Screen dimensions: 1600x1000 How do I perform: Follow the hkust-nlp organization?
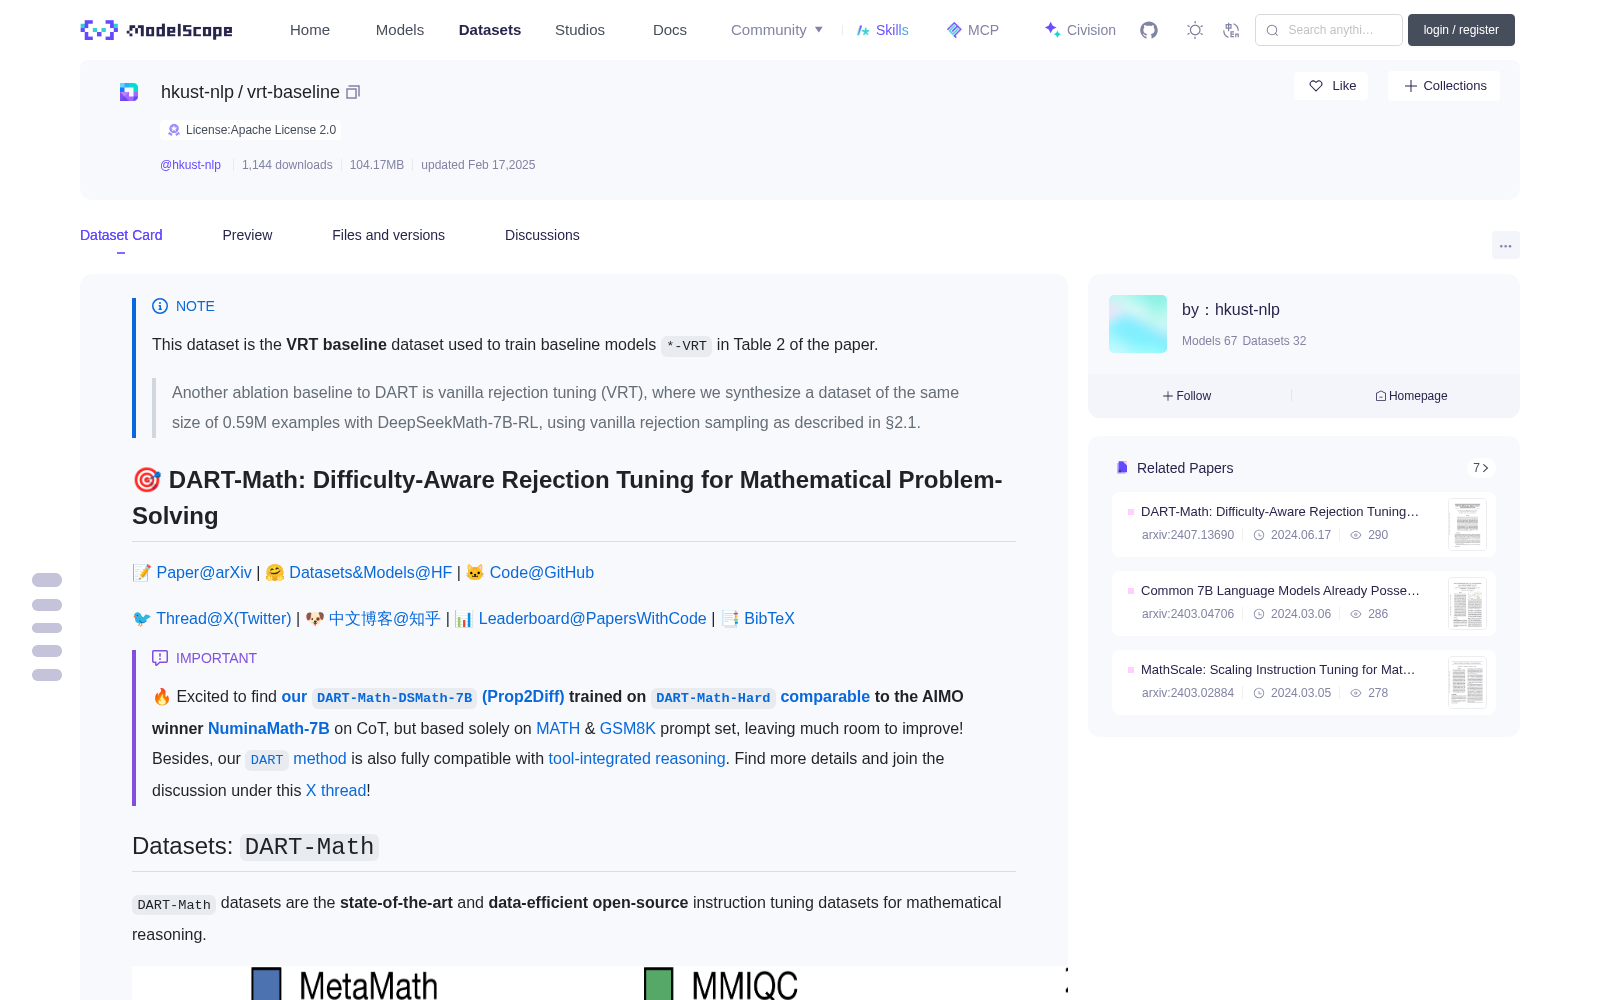tap(1187, 396)
